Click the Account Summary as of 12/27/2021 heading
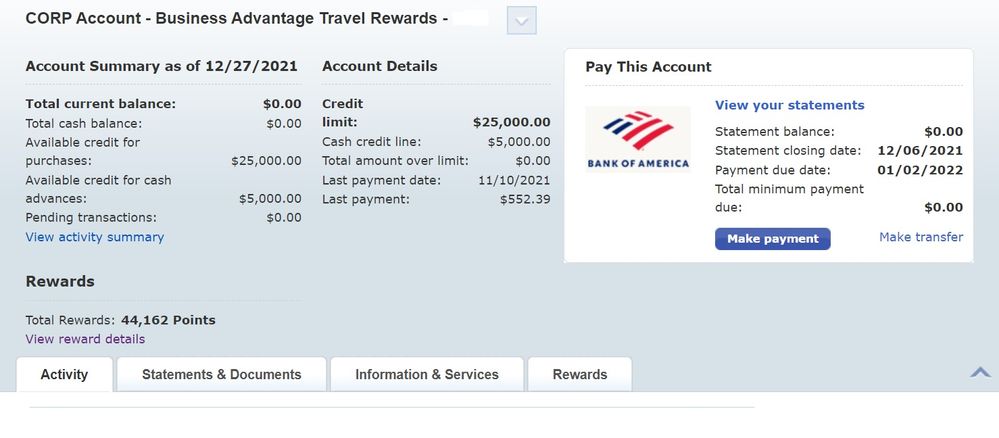This screenshot has height=438, width=999. coord(161,67)
